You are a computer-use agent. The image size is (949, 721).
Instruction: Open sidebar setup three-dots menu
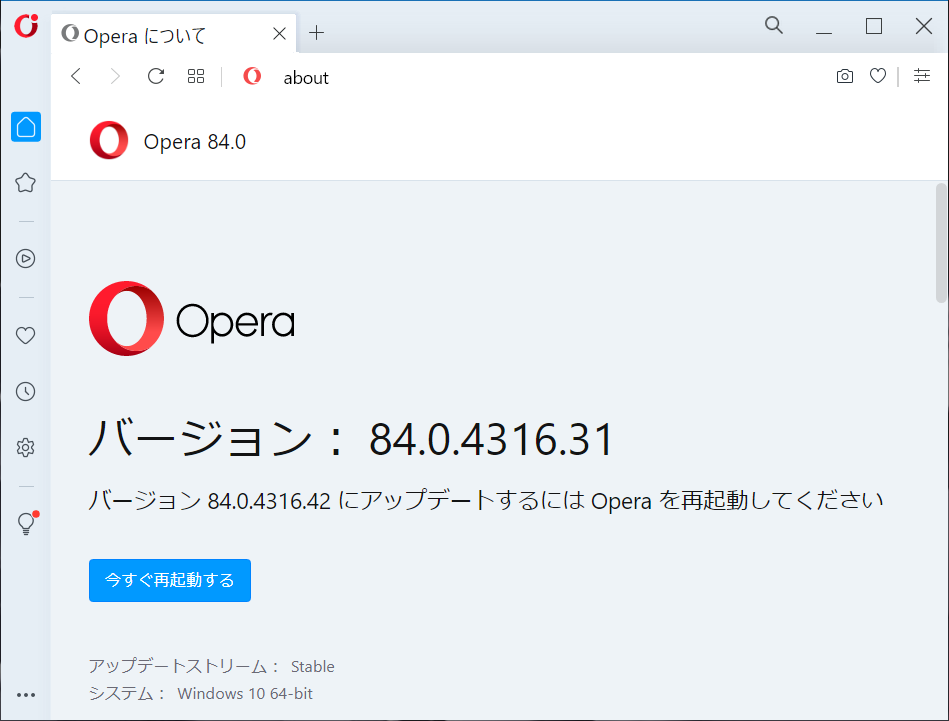(26, 695)
